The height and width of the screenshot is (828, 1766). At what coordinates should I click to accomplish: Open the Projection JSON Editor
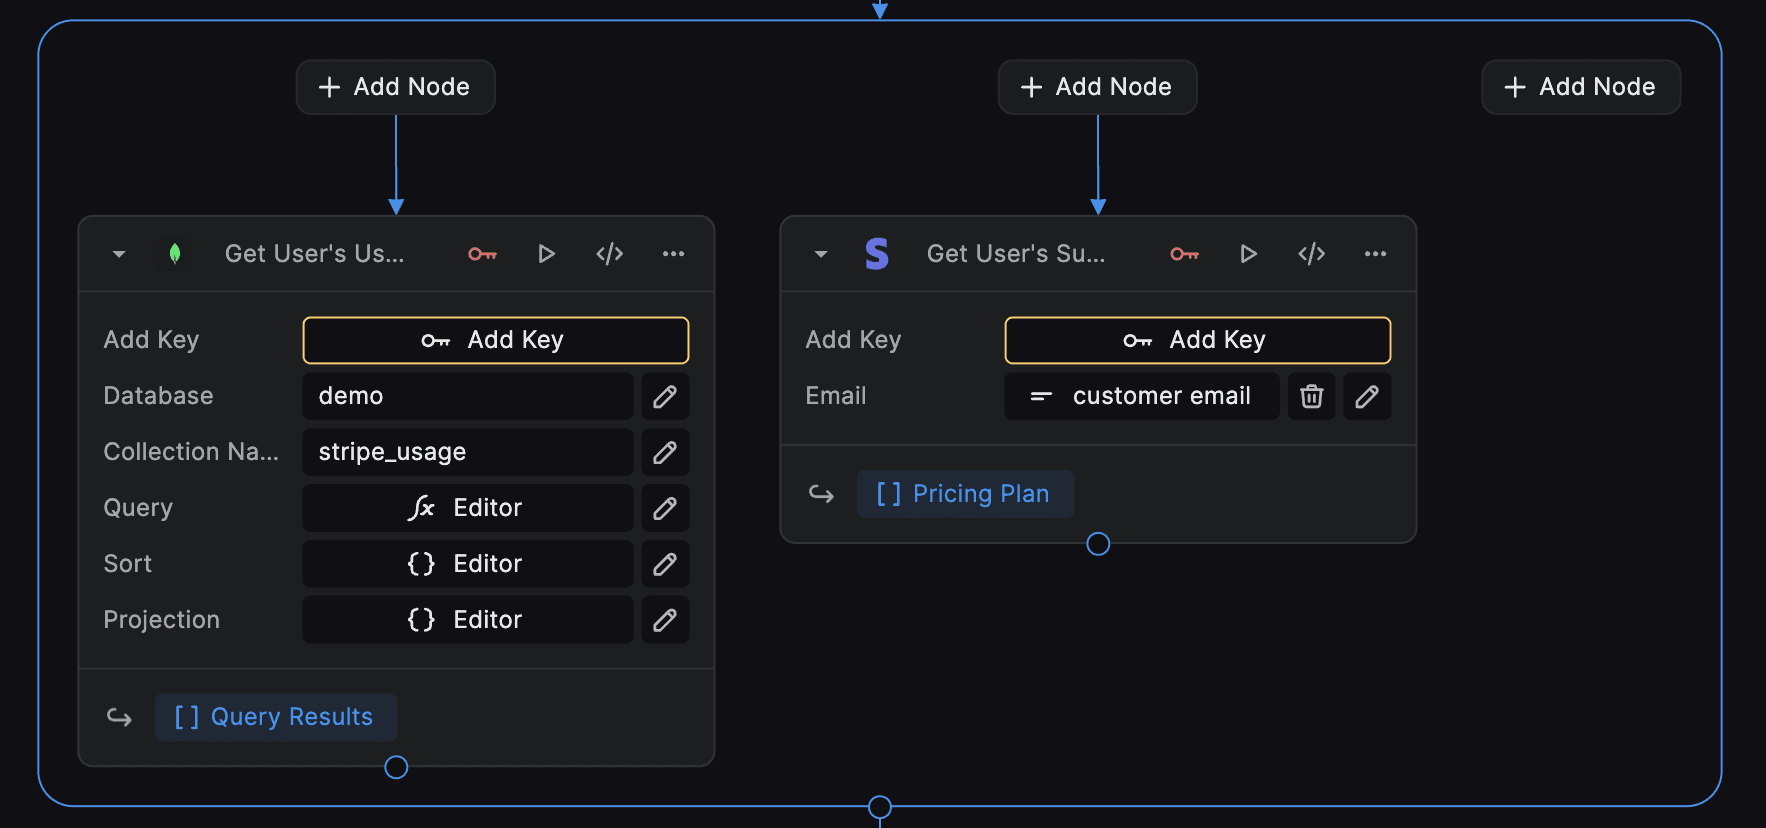point(468,620)
